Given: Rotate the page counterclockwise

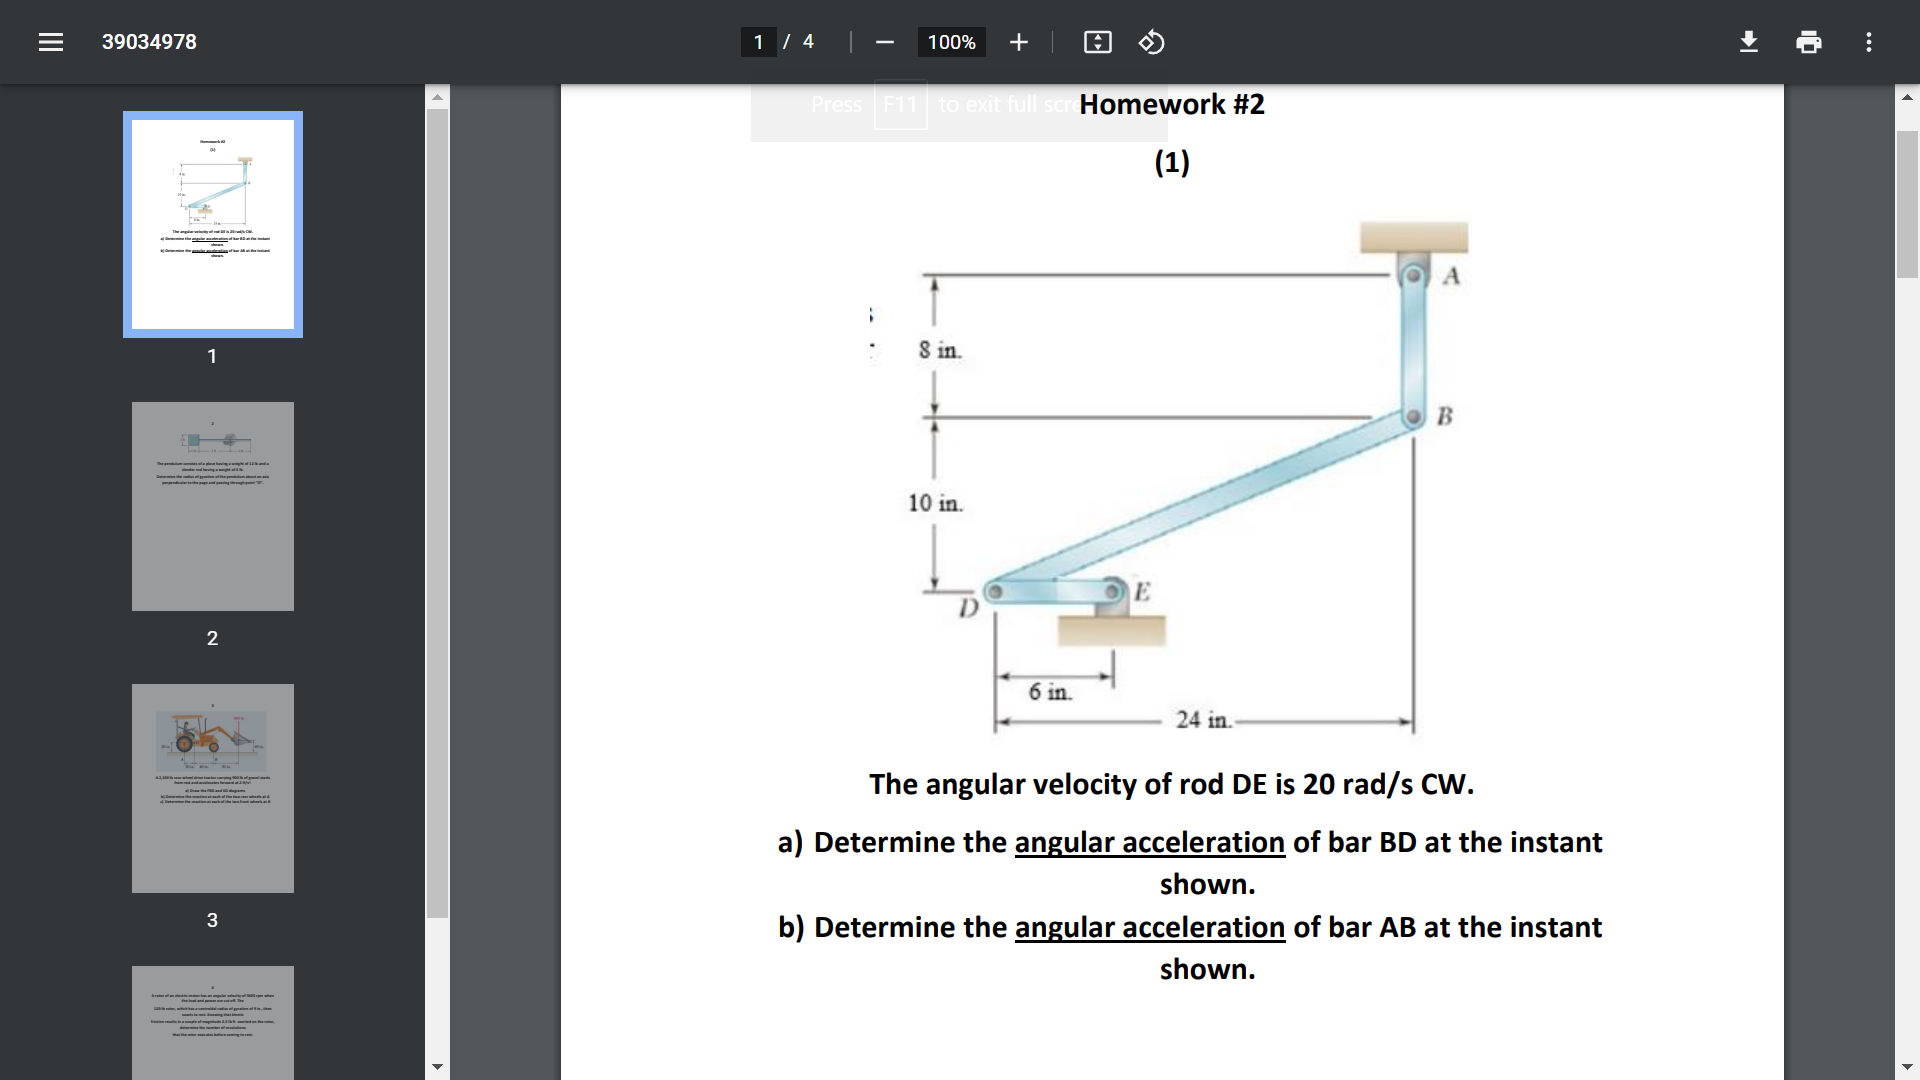Looking at the screenshot, I should 1151,42.
